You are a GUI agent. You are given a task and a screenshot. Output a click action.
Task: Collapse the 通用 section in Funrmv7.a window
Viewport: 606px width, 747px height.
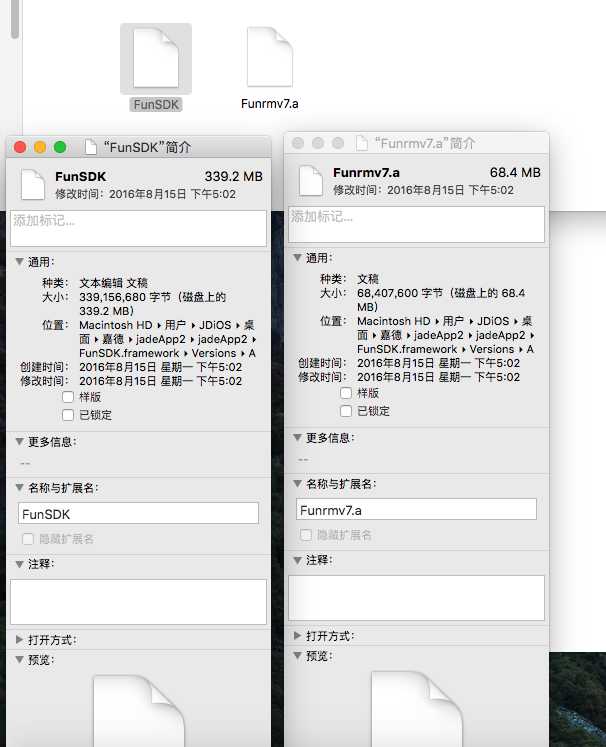(297, 258)
